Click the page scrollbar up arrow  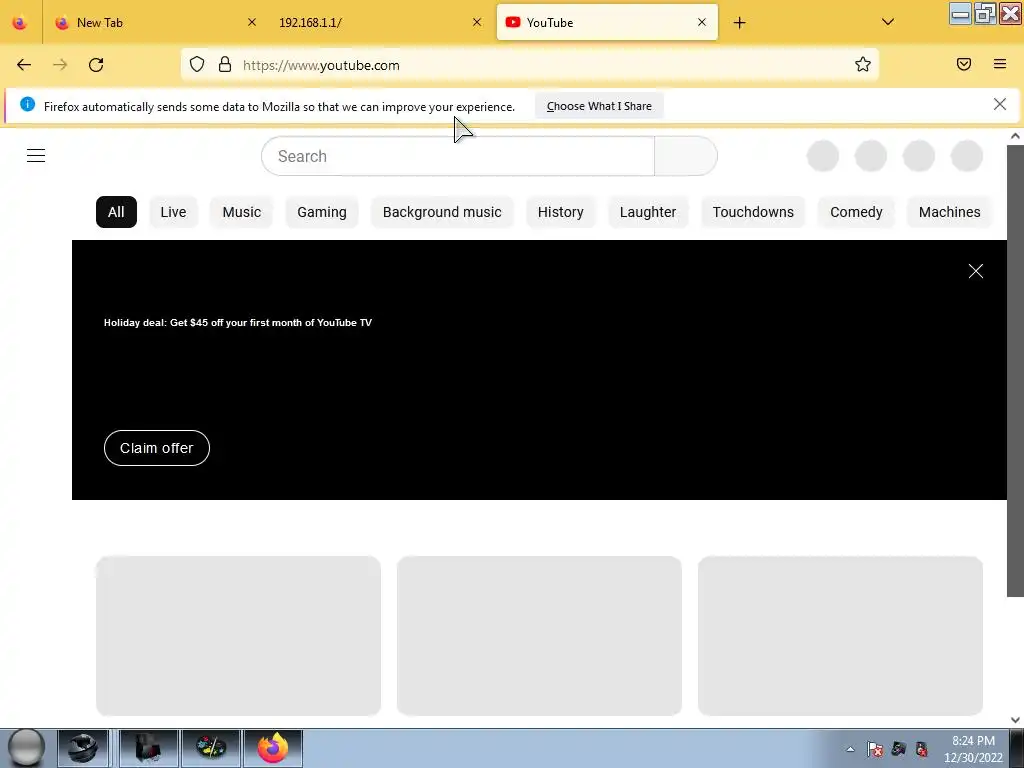1015,136
